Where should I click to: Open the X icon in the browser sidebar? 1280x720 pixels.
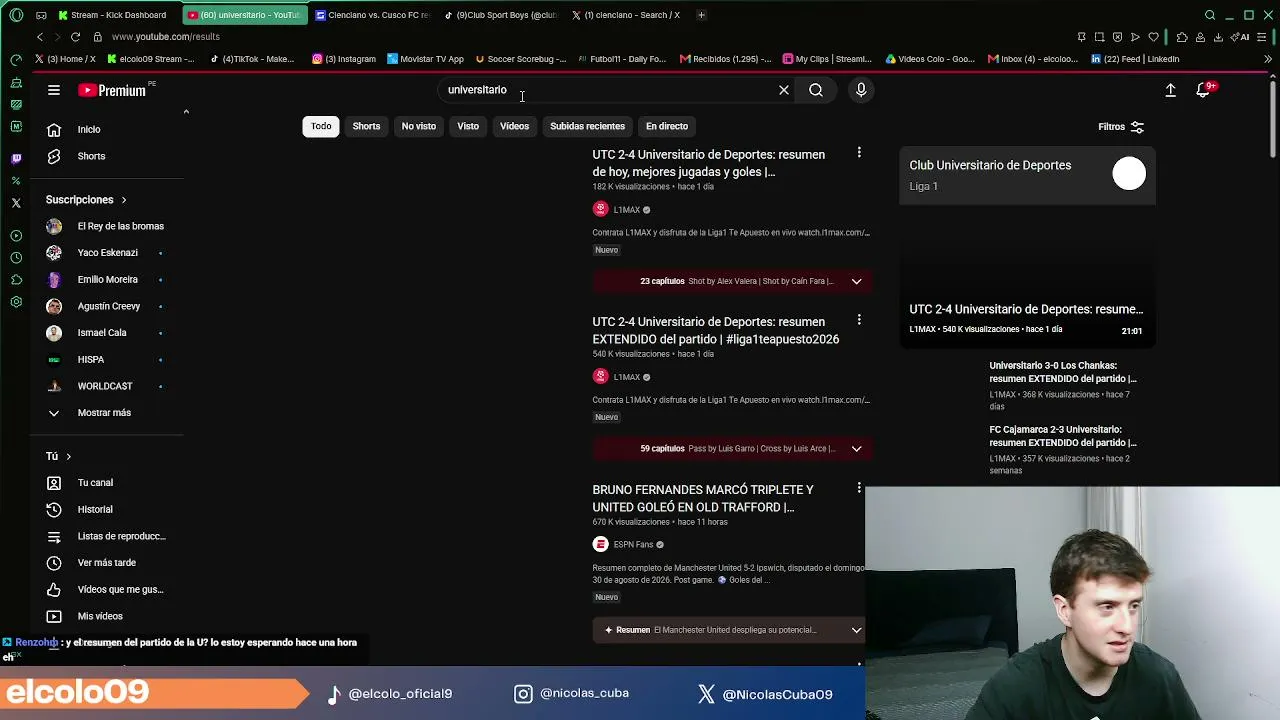(16, 203)
